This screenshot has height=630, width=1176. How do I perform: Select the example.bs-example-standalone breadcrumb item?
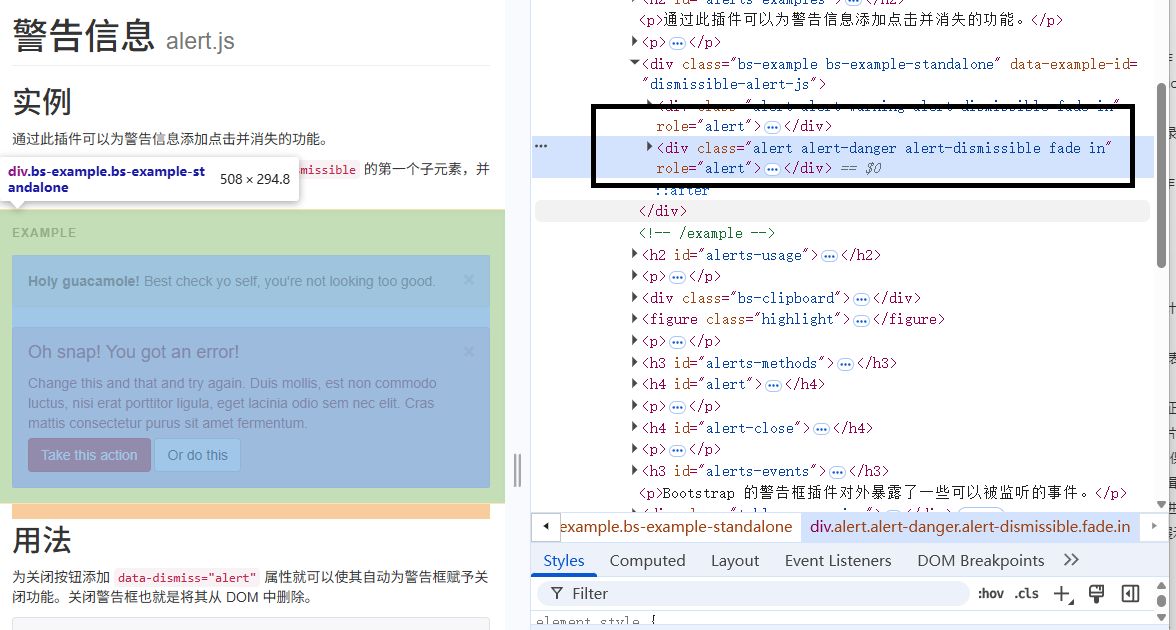point(676,526)
